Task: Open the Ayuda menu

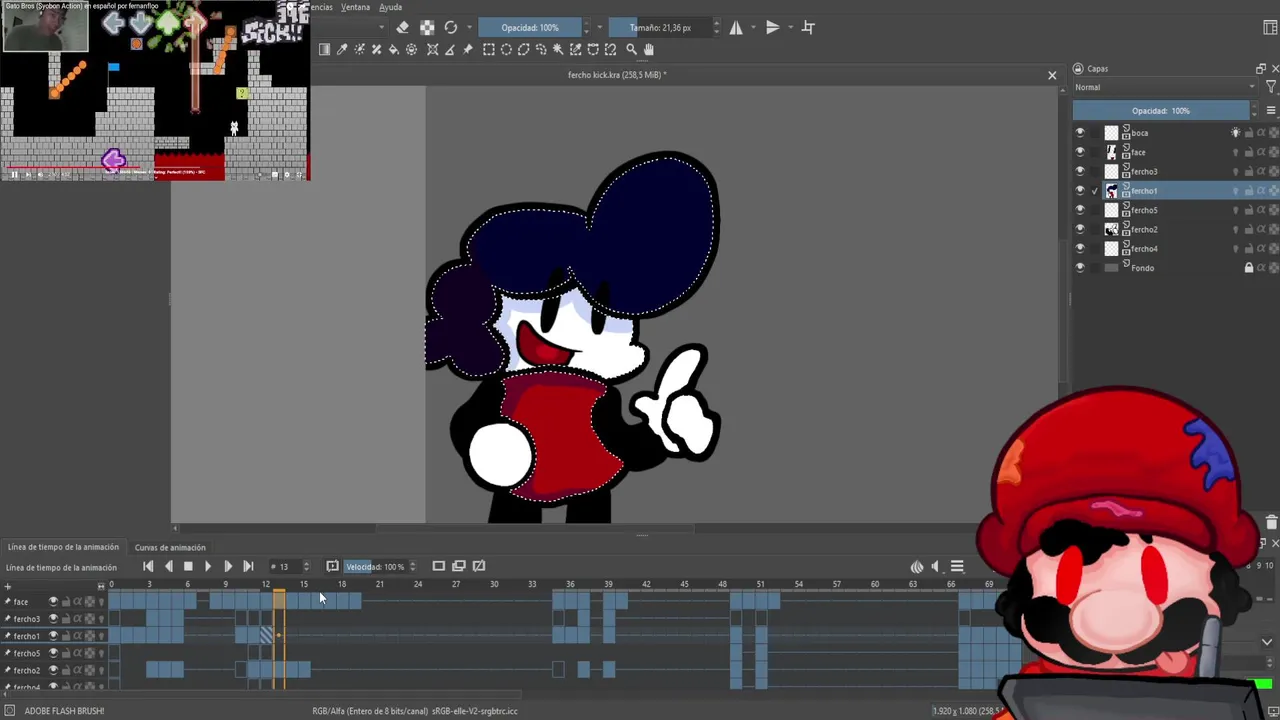Action: (x=391, y=7)
